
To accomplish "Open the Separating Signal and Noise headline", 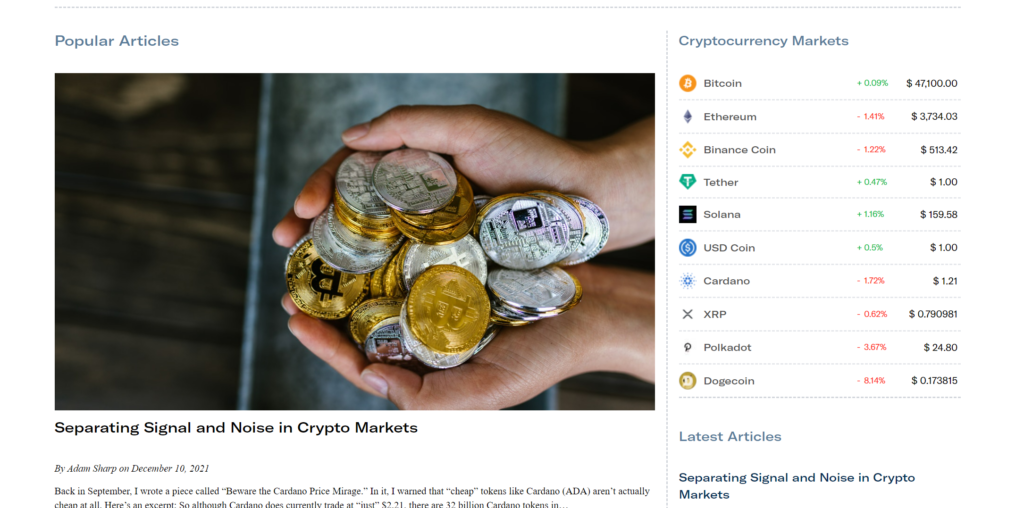I will coord(236,428).
